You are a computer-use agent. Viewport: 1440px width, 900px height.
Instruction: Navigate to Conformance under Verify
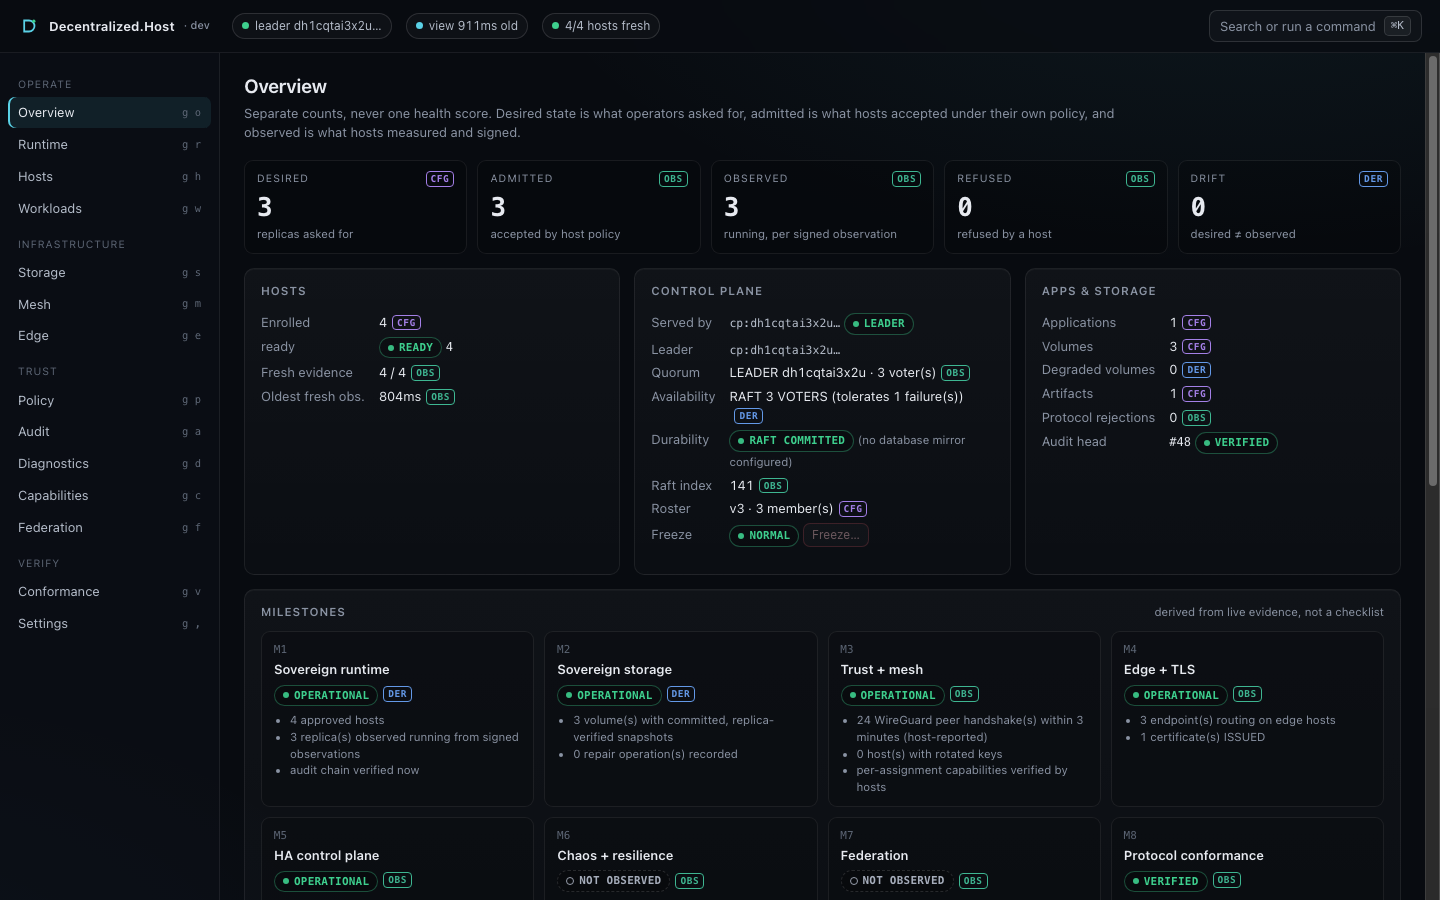pyautogui.click(x=110, y=592)
